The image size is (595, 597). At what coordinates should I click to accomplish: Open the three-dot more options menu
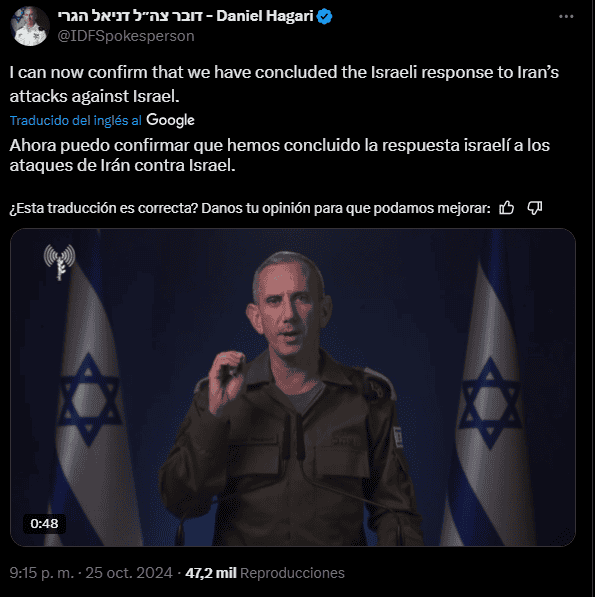click(566, 17)
